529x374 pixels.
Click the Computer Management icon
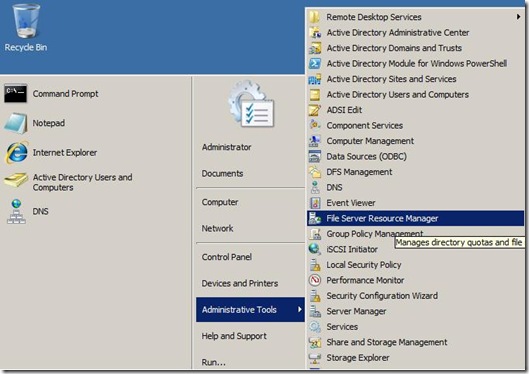pyautogui.click(x=315, y=141)
